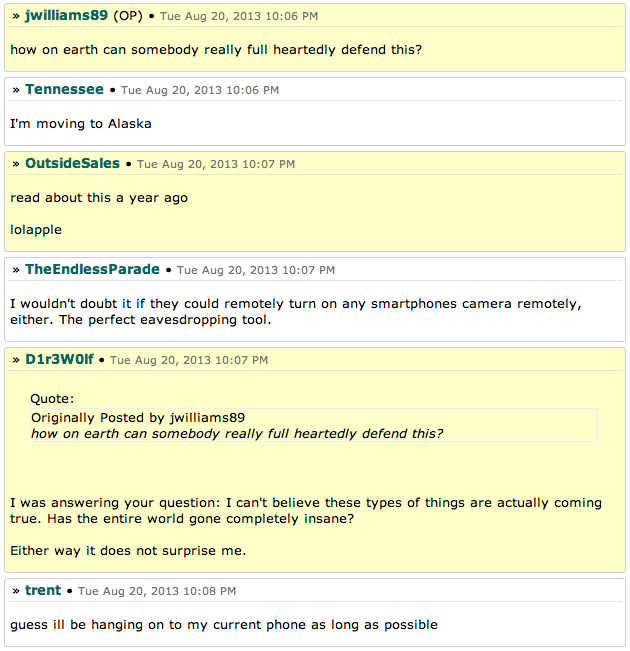Screen dimensions: 630x651
Task: Visit OutsideSales profile link
Action: coord(72,164)
